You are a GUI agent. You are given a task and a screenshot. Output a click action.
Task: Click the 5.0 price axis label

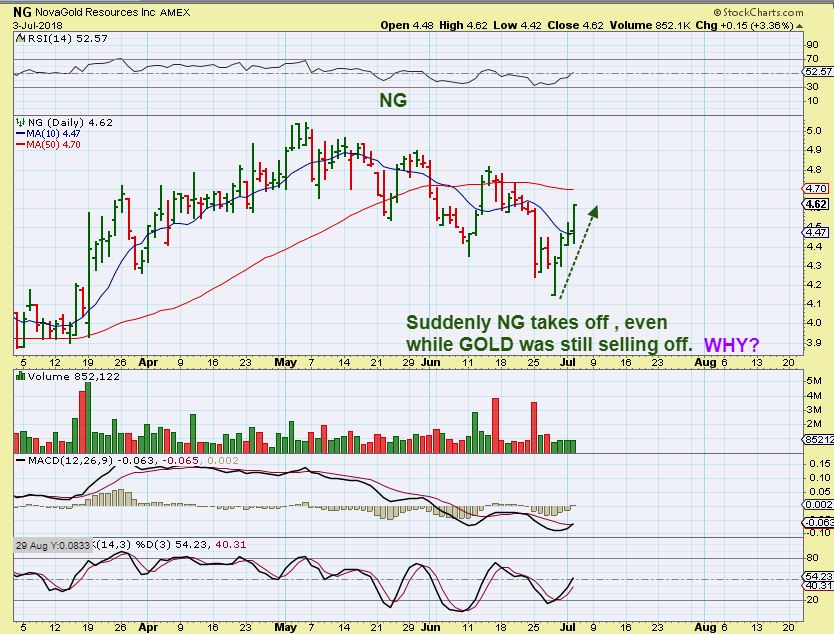(x=814, y=131)
